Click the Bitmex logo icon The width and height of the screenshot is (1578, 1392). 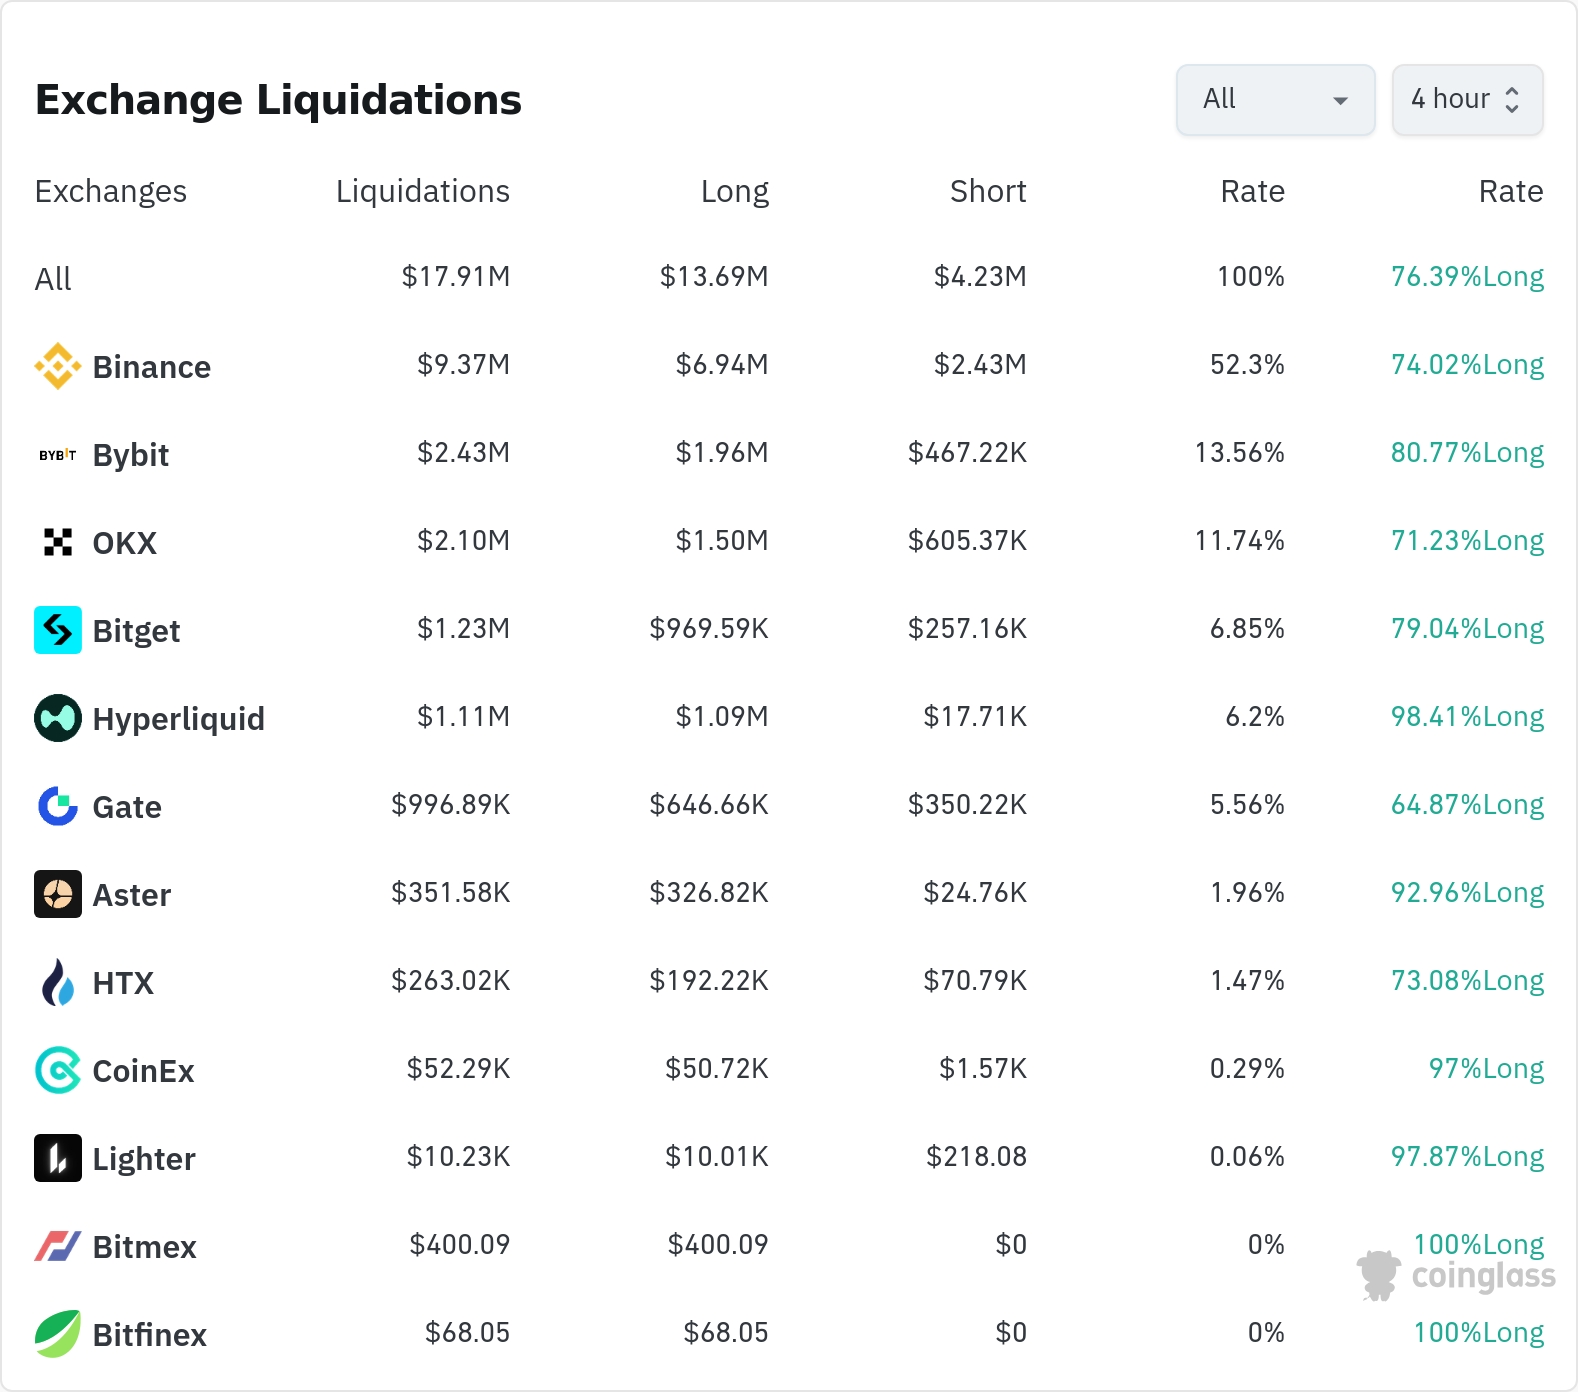(58, 1246)
